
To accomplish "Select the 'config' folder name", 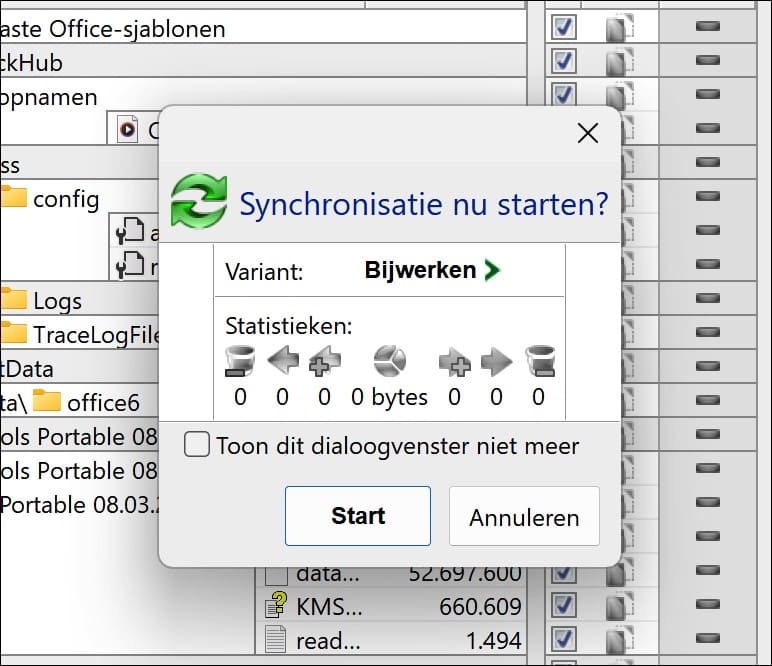I will [66, 199].
